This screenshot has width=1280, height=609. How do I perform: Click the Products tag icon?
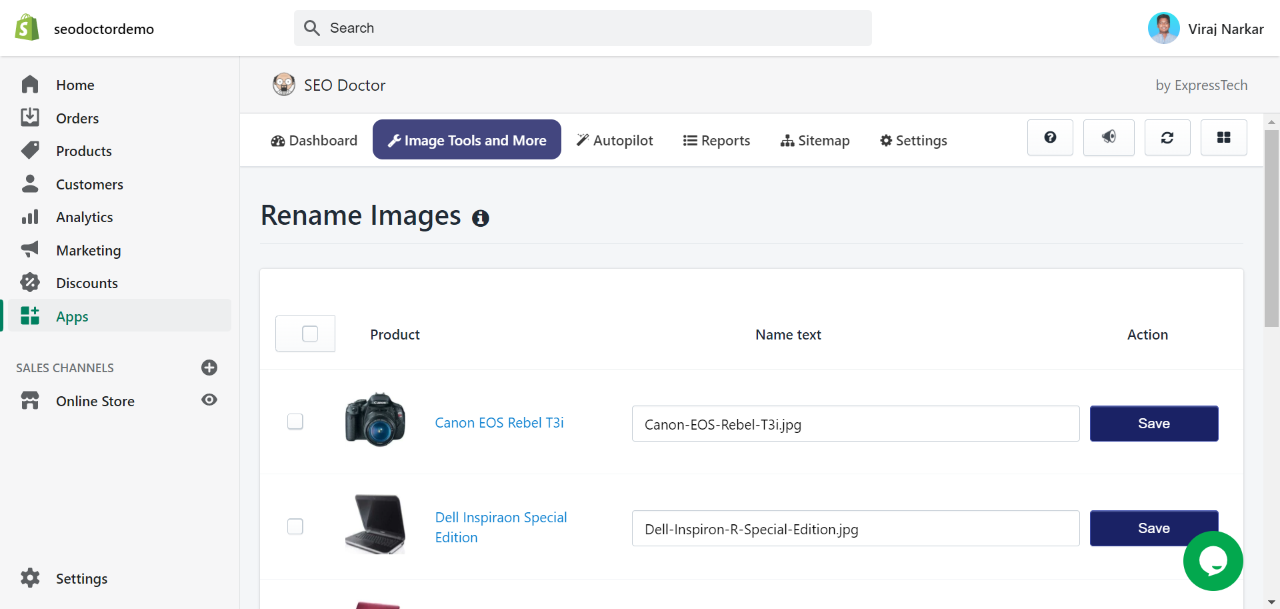(x=30, y=151)
